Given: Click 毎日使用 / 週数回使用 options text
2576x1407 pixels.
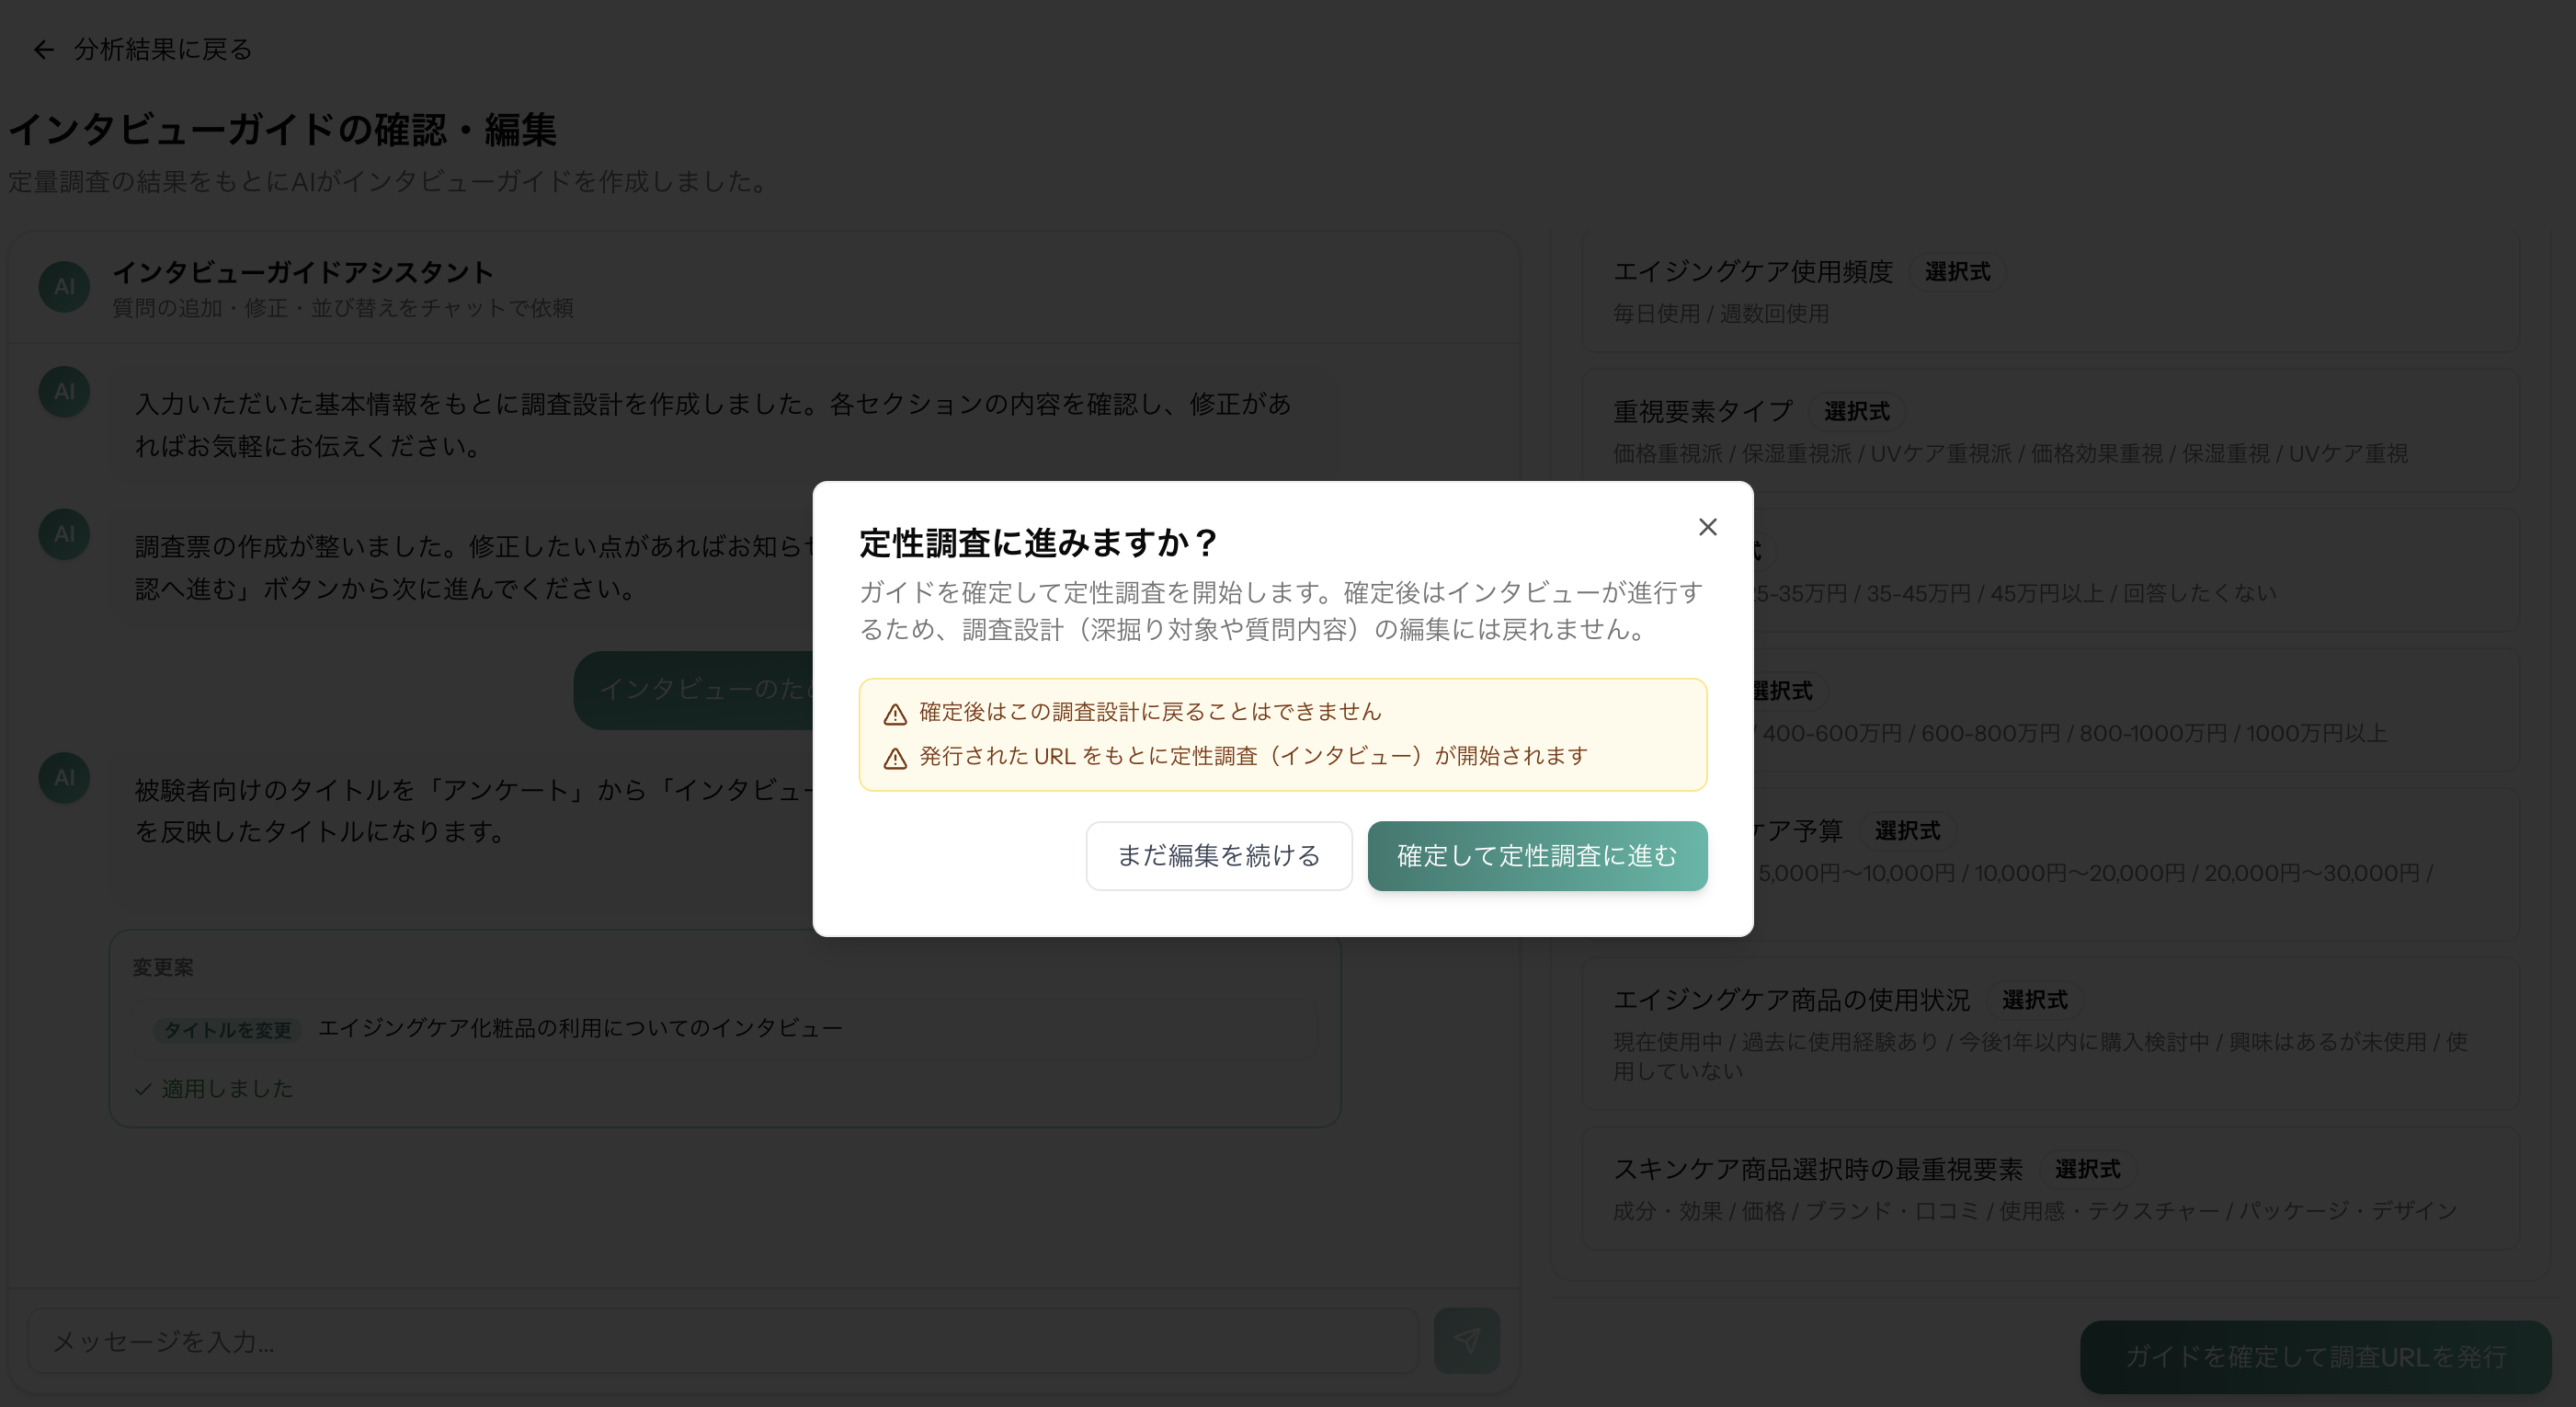Looking at the screenshot, I should click(1720, 314).
